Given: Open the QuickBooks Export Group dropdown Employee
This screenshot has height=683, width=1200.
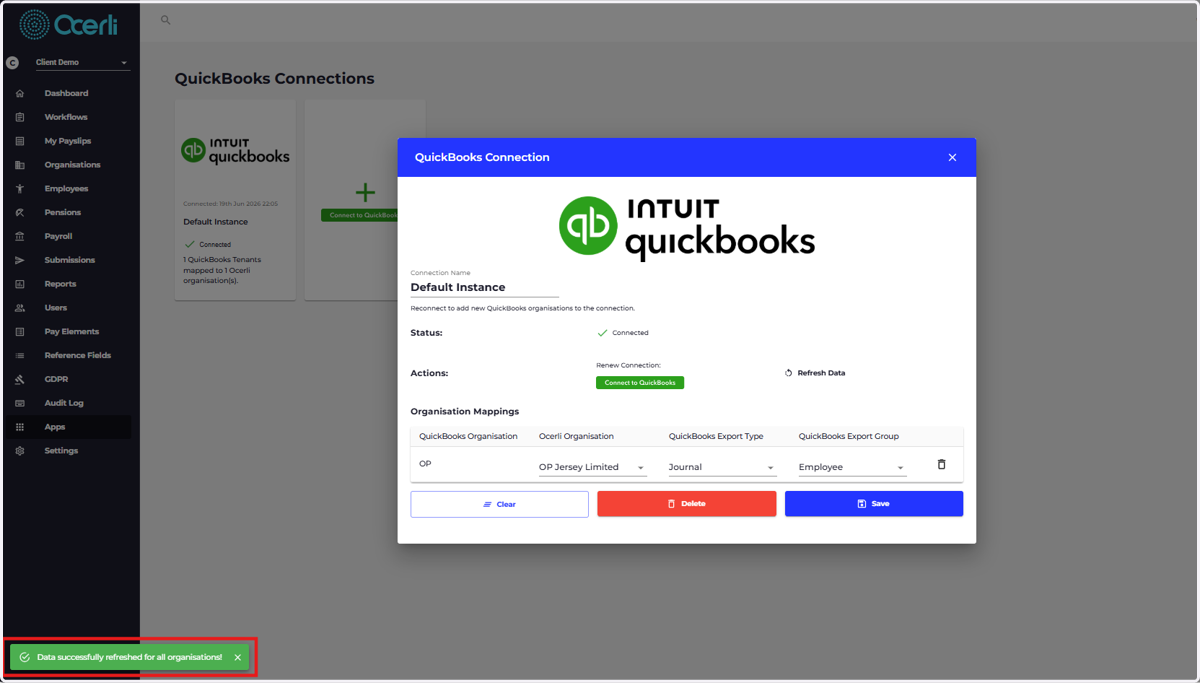Looking at the screenshot, I should pos(852,467).
